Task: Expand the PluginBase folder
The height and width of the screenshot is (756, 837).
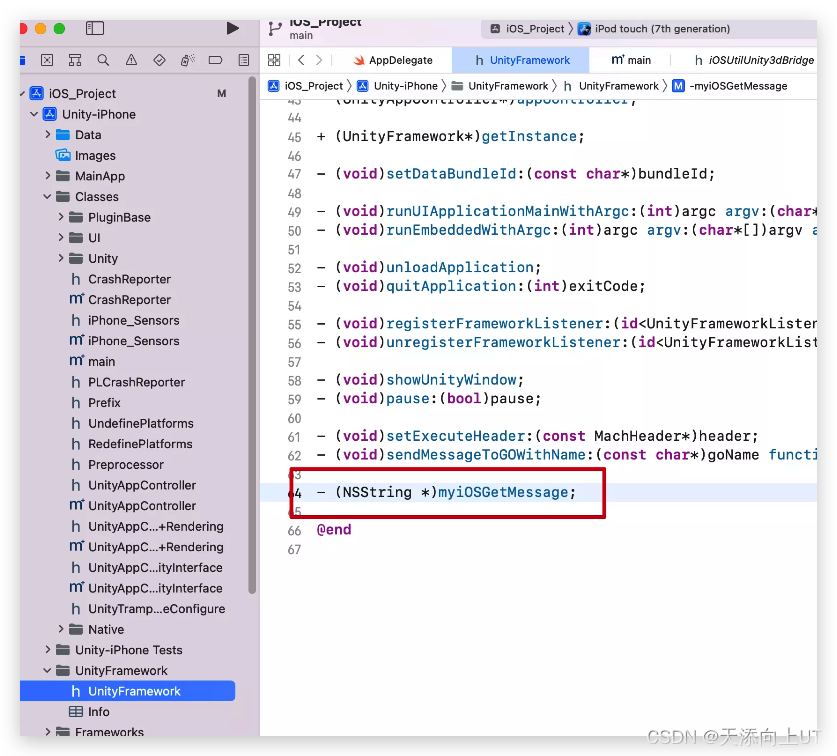Action: pos(61,217)
